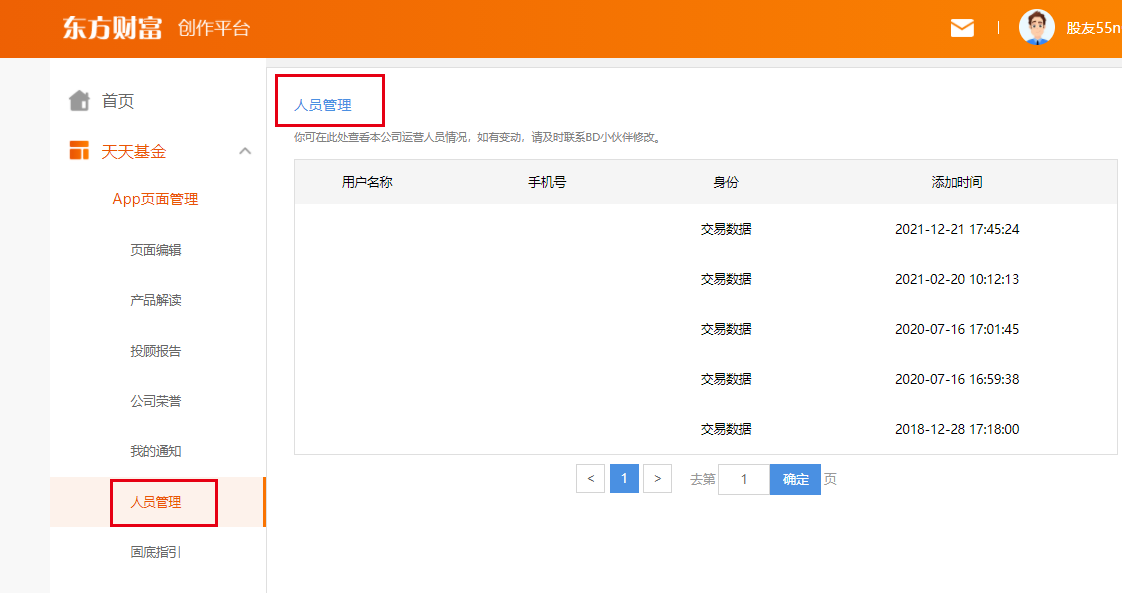This screenshot has height=593, width=1122.
Task: Select timestamp 2020-07-16 16:59:38
Action: coord(957,379)
